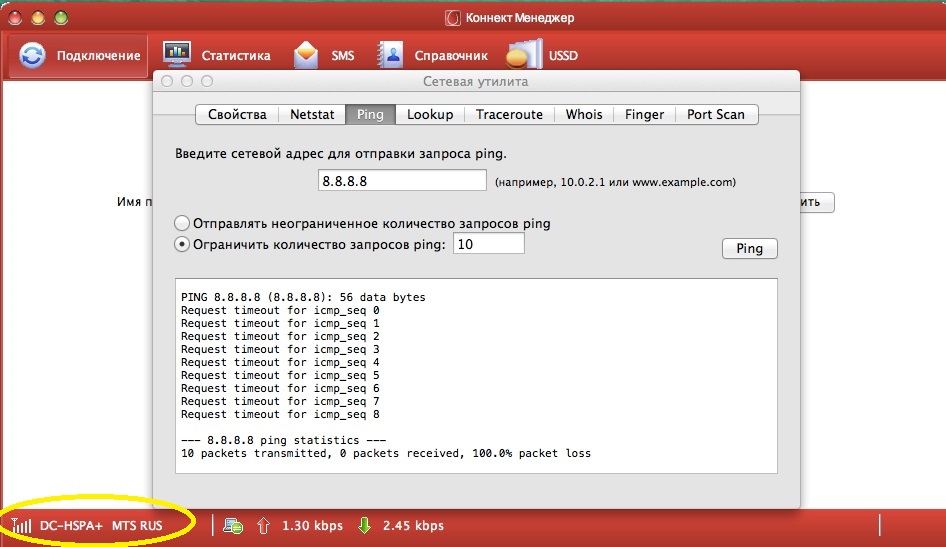Switch to the Свойства tab
This screenshot has height=547, width=946.
click(x=237, y=115)
